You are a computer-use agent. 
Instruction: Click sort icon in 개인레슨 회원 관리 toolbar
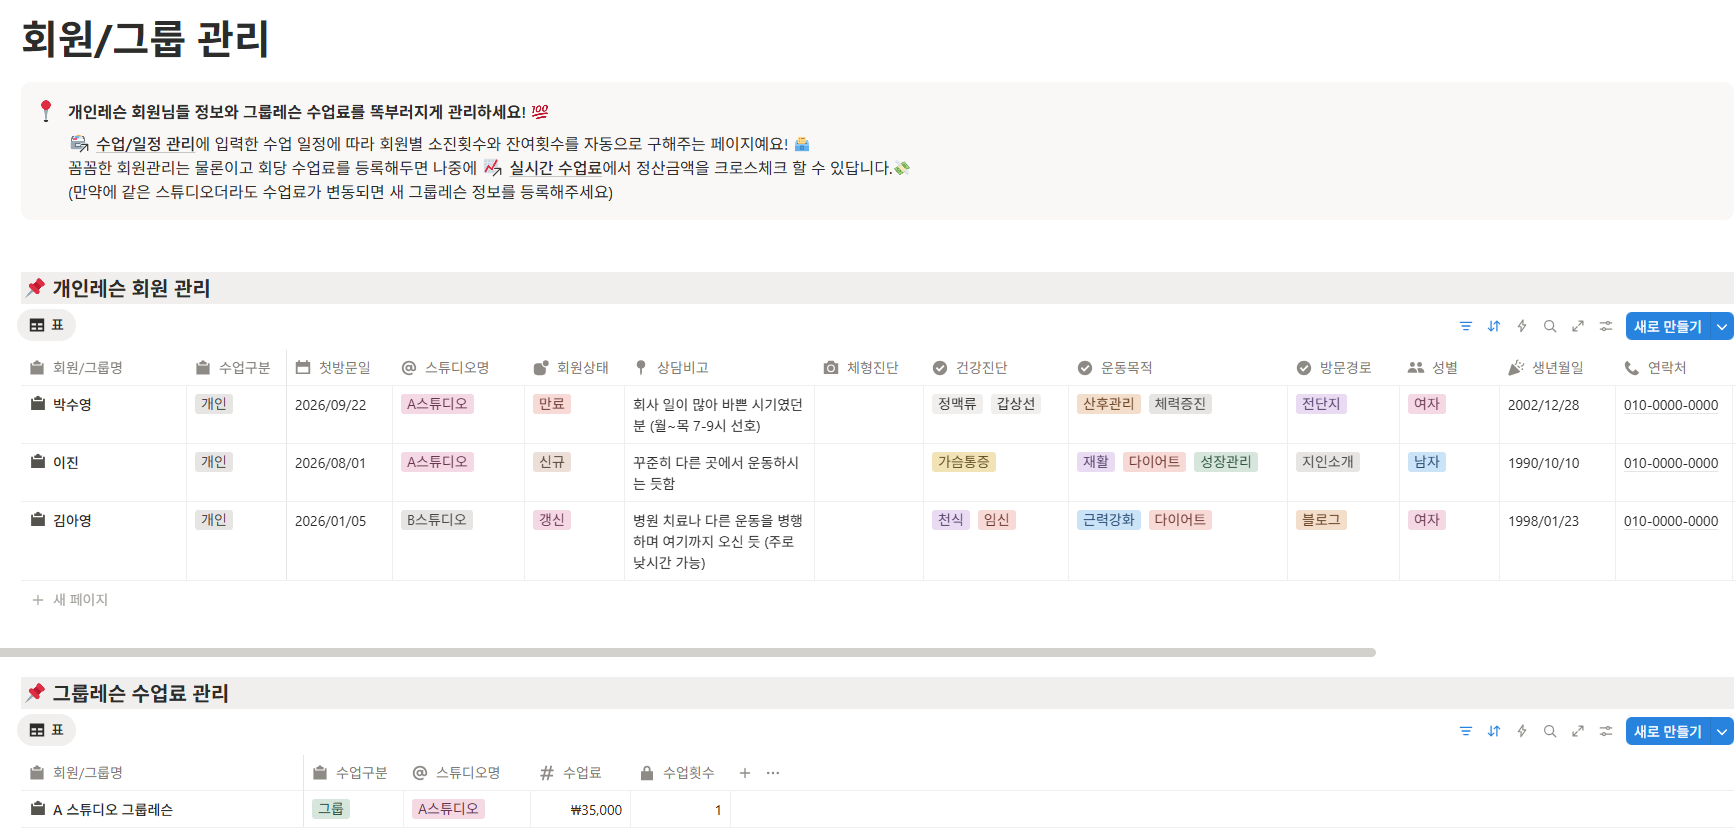[1494, 326]
